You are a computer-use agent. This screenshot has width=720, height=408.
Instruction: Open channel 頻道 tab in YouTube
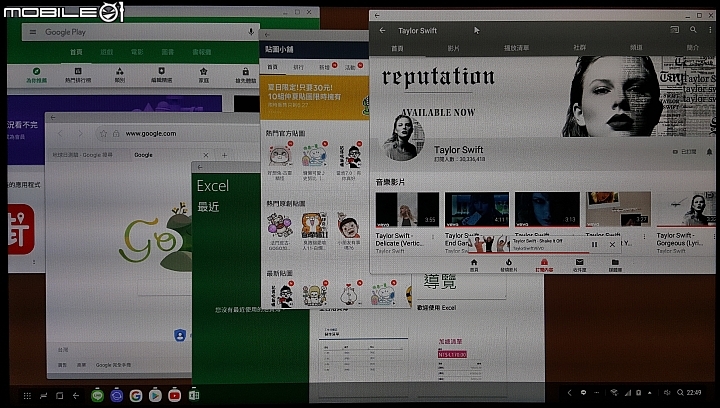(x=636, y=47)
